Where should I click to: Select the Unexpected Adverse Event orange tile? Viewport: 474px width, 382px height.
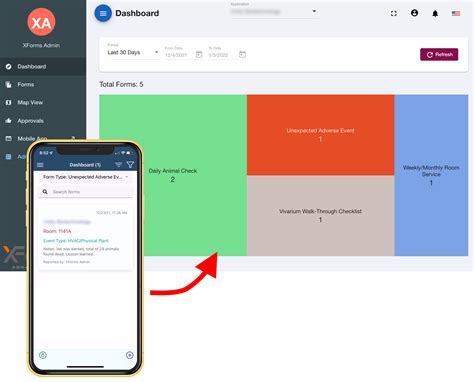coord(320,135)
